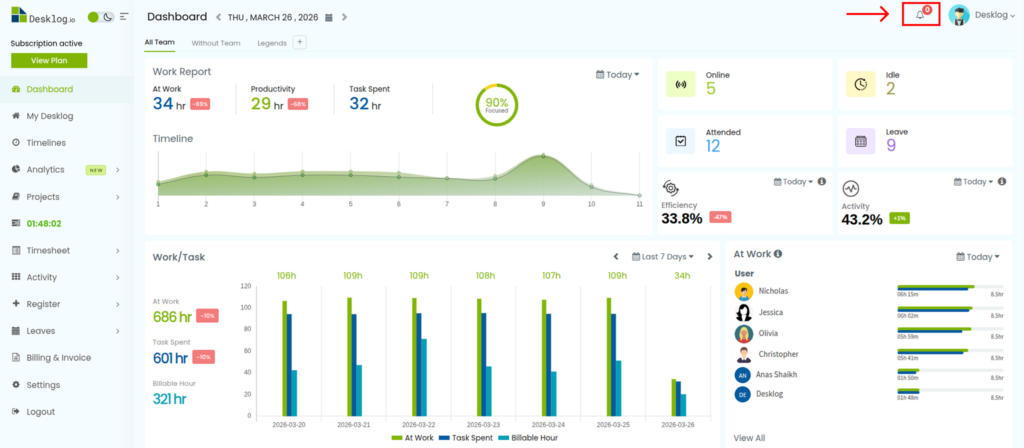
Task: Open the notifications bell icon
Action: 920,15
